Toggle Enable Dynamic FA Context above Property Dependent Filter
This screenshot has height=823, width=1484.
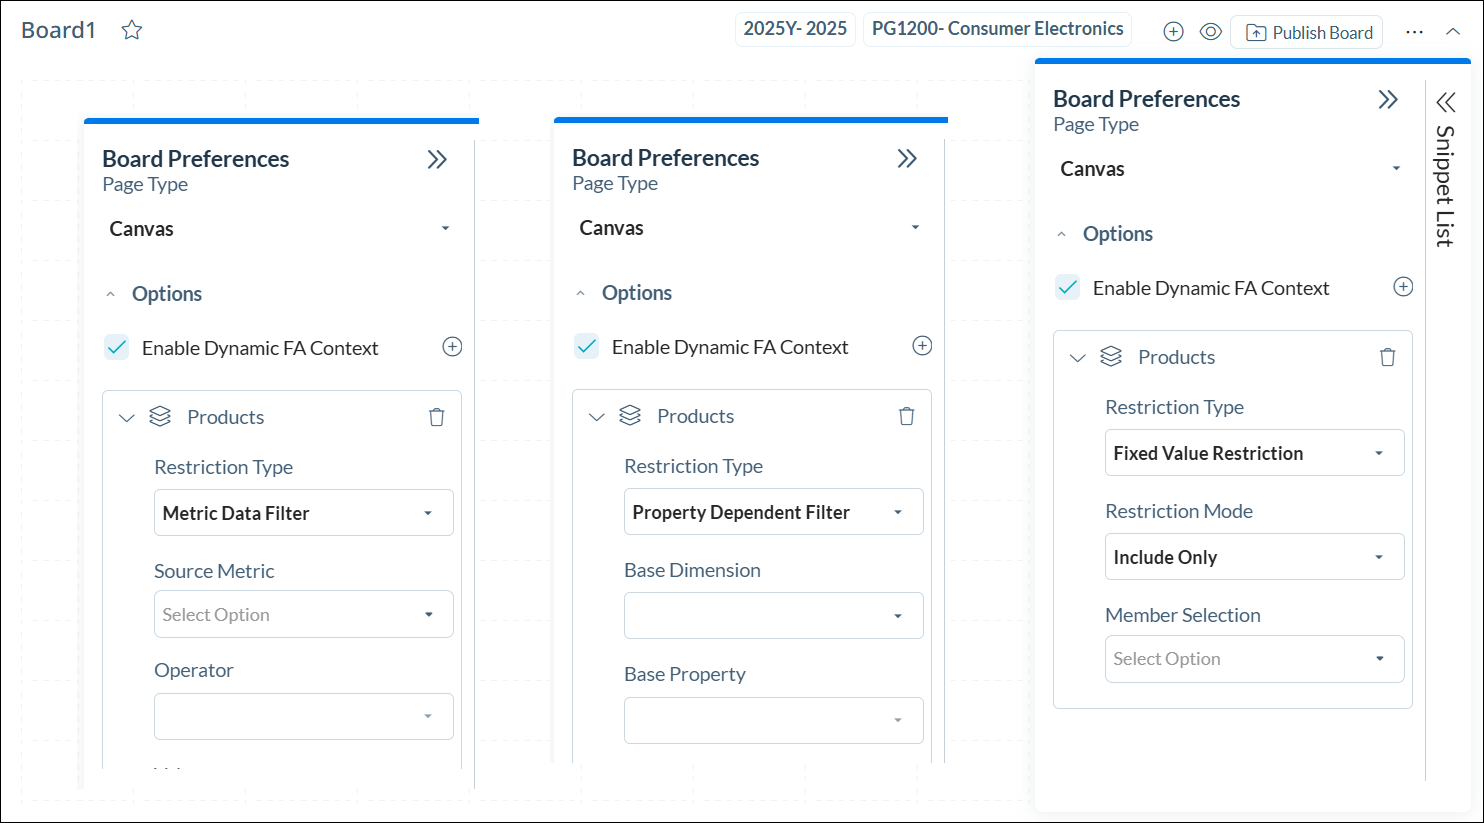[x=587, y=347]
